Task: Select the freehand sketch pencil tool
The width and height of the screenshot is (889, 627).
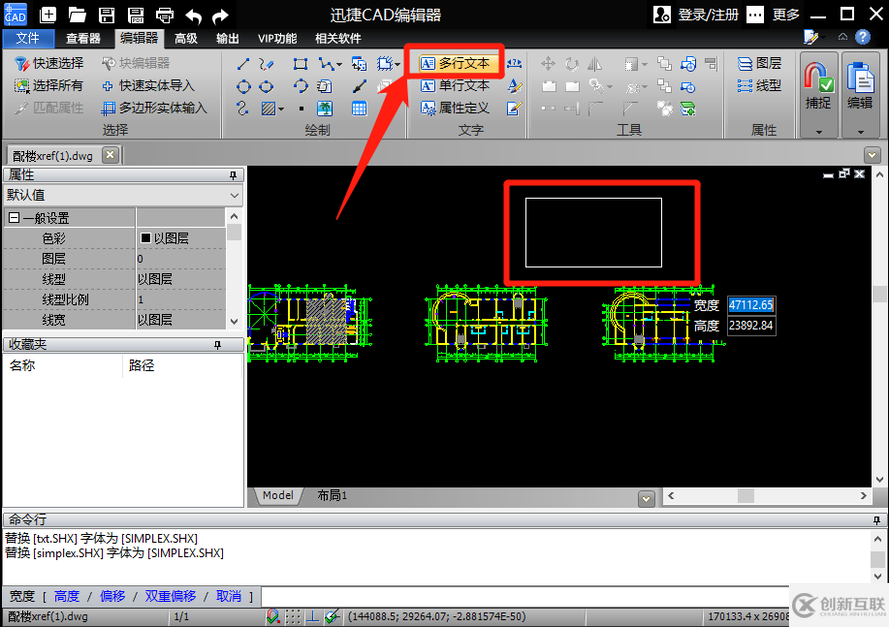Action: tap(266, 63)
